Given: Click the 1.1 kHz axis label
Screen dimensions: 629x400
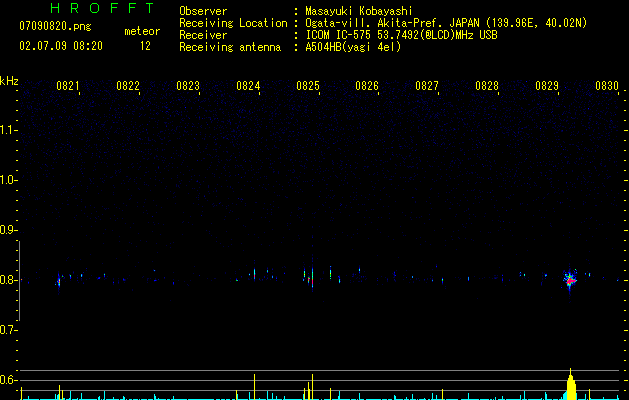Looking at the screenshot, I should [8, 130].
